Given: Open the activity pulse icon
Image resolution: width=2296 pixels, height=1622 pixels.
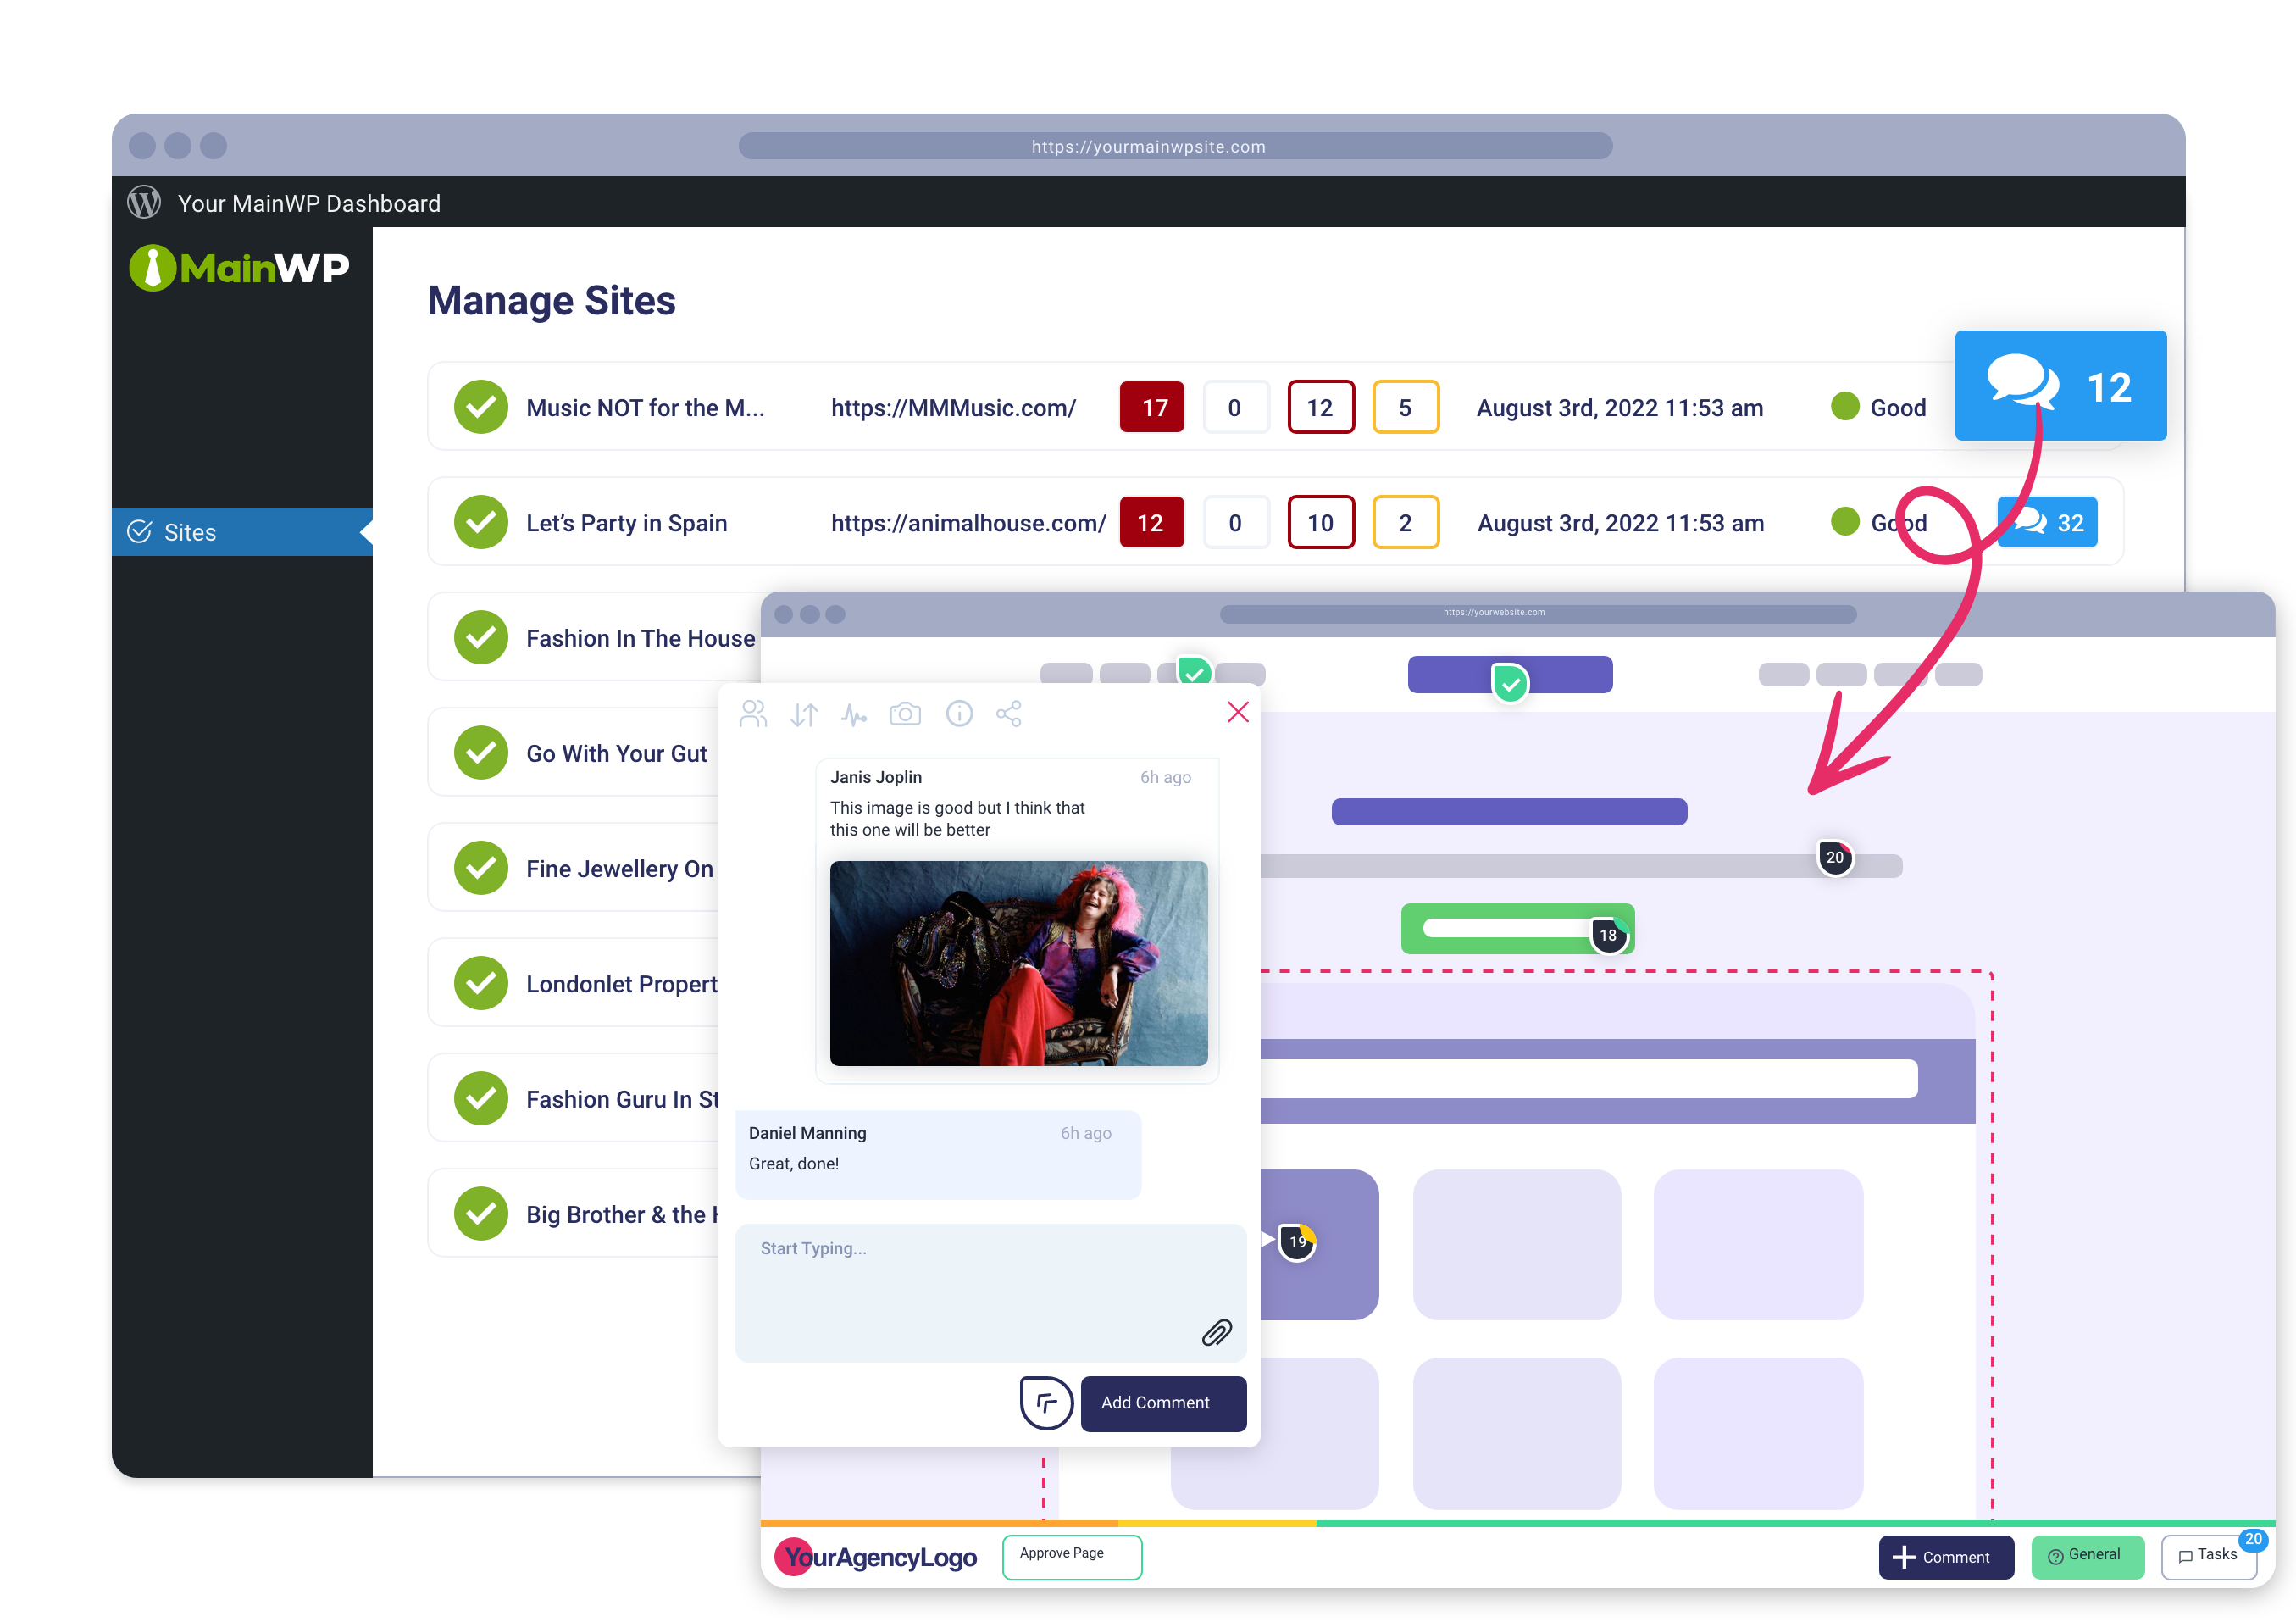Looking at the screenshot, I should click(x=854, y=714).
